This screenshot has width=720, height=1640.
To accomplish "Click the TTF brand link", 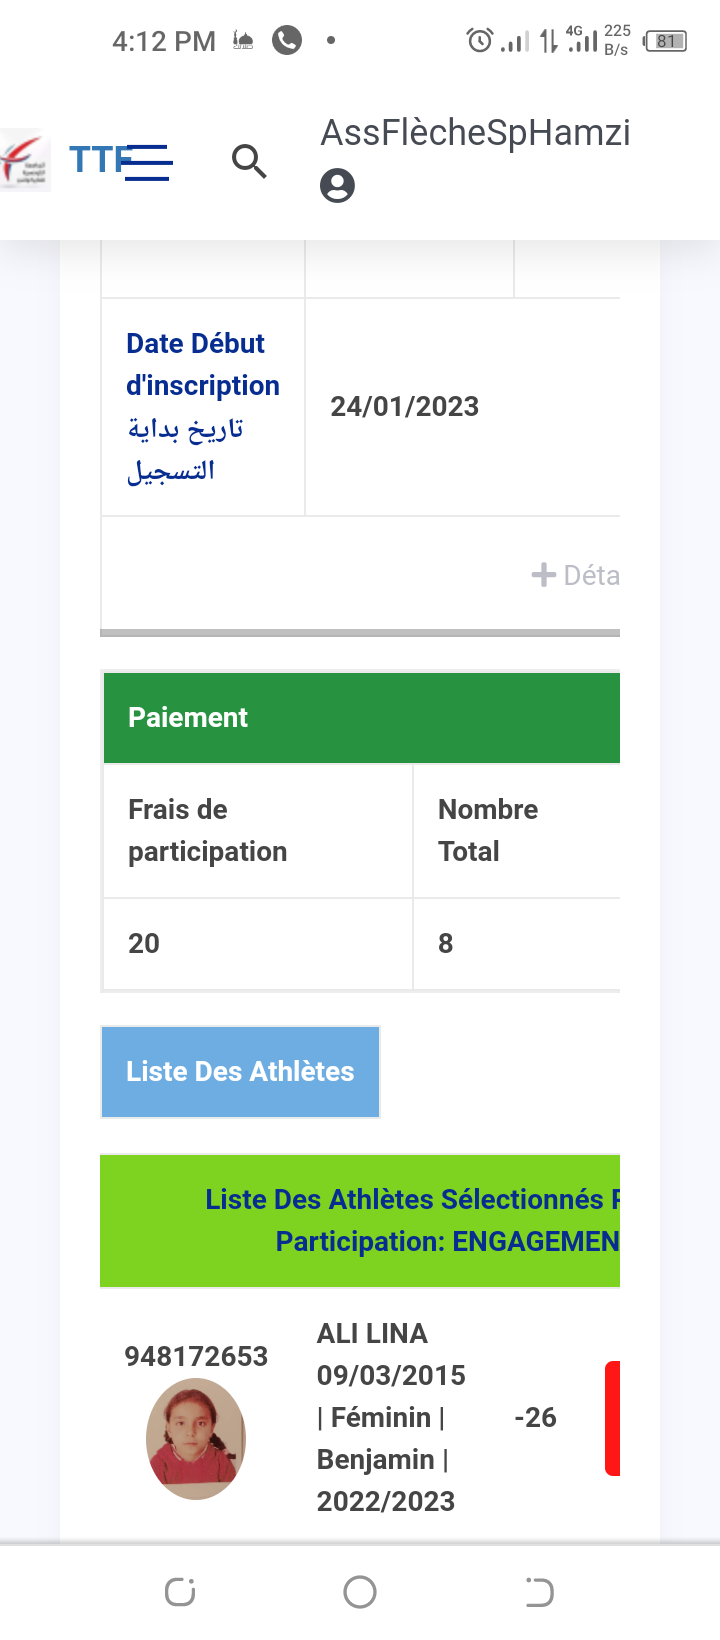I will tap(95, 160).
